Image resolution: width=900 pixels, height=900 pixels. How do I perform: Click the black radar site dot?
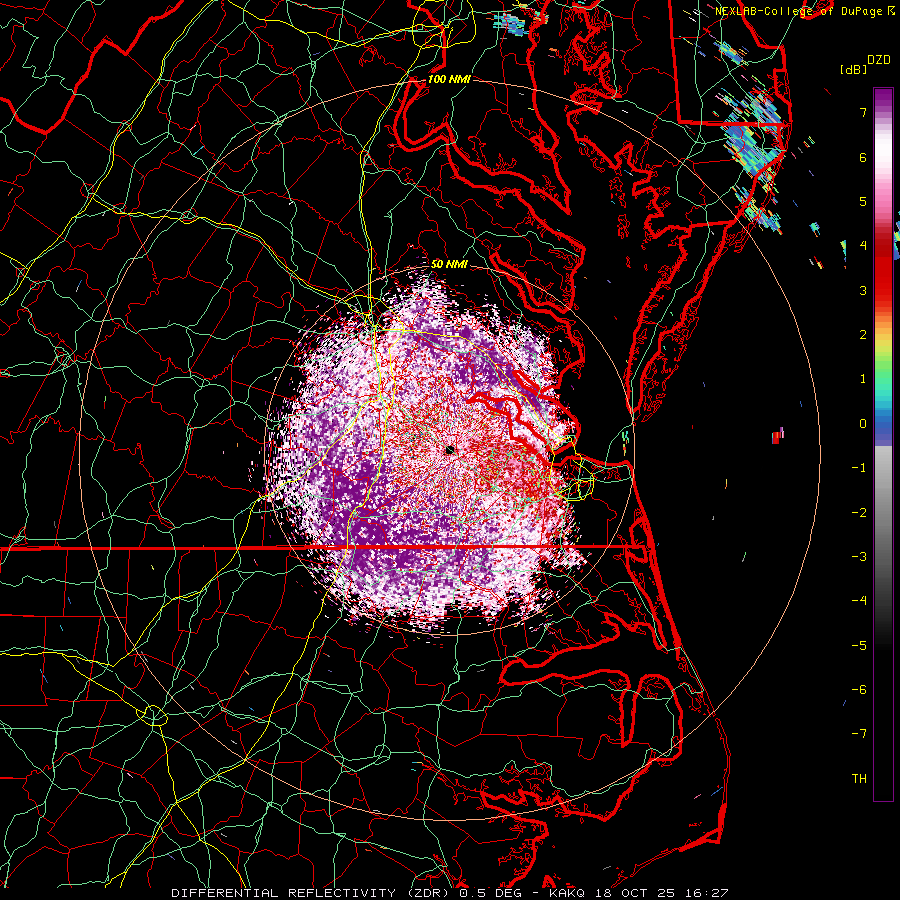click(449, 449)
